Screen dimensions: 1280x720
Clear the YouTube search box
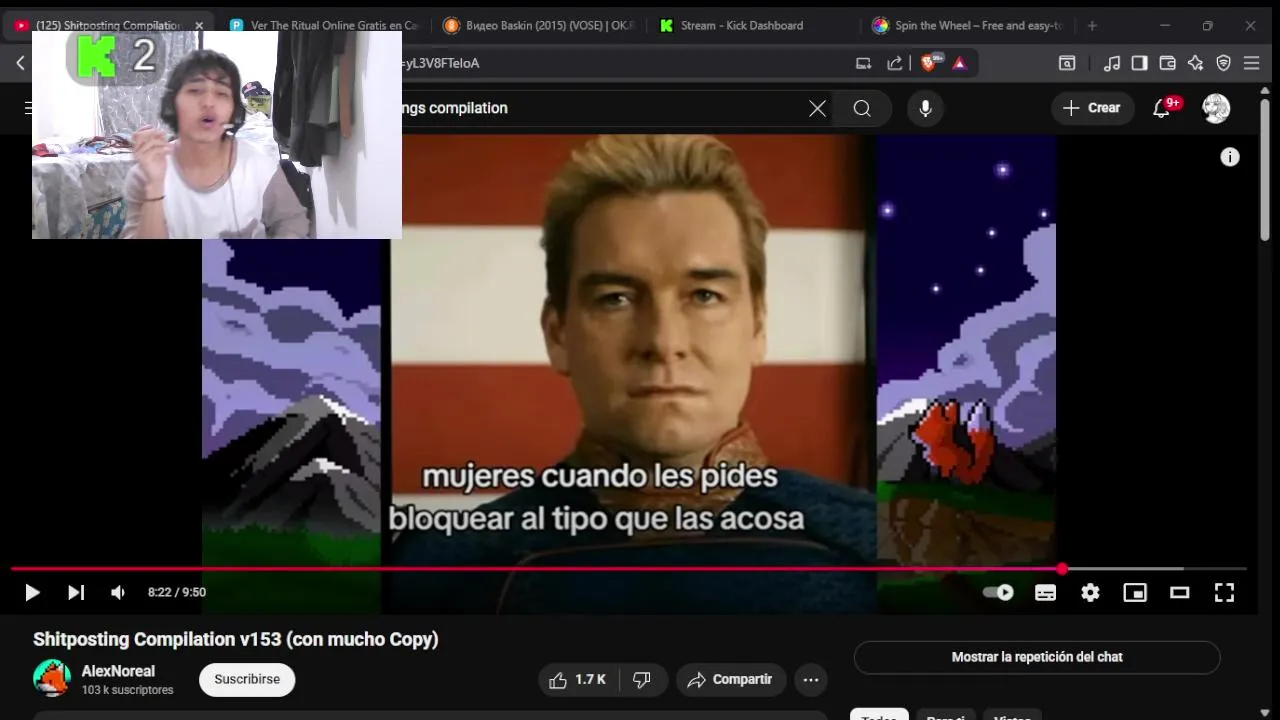pos(817,108)
